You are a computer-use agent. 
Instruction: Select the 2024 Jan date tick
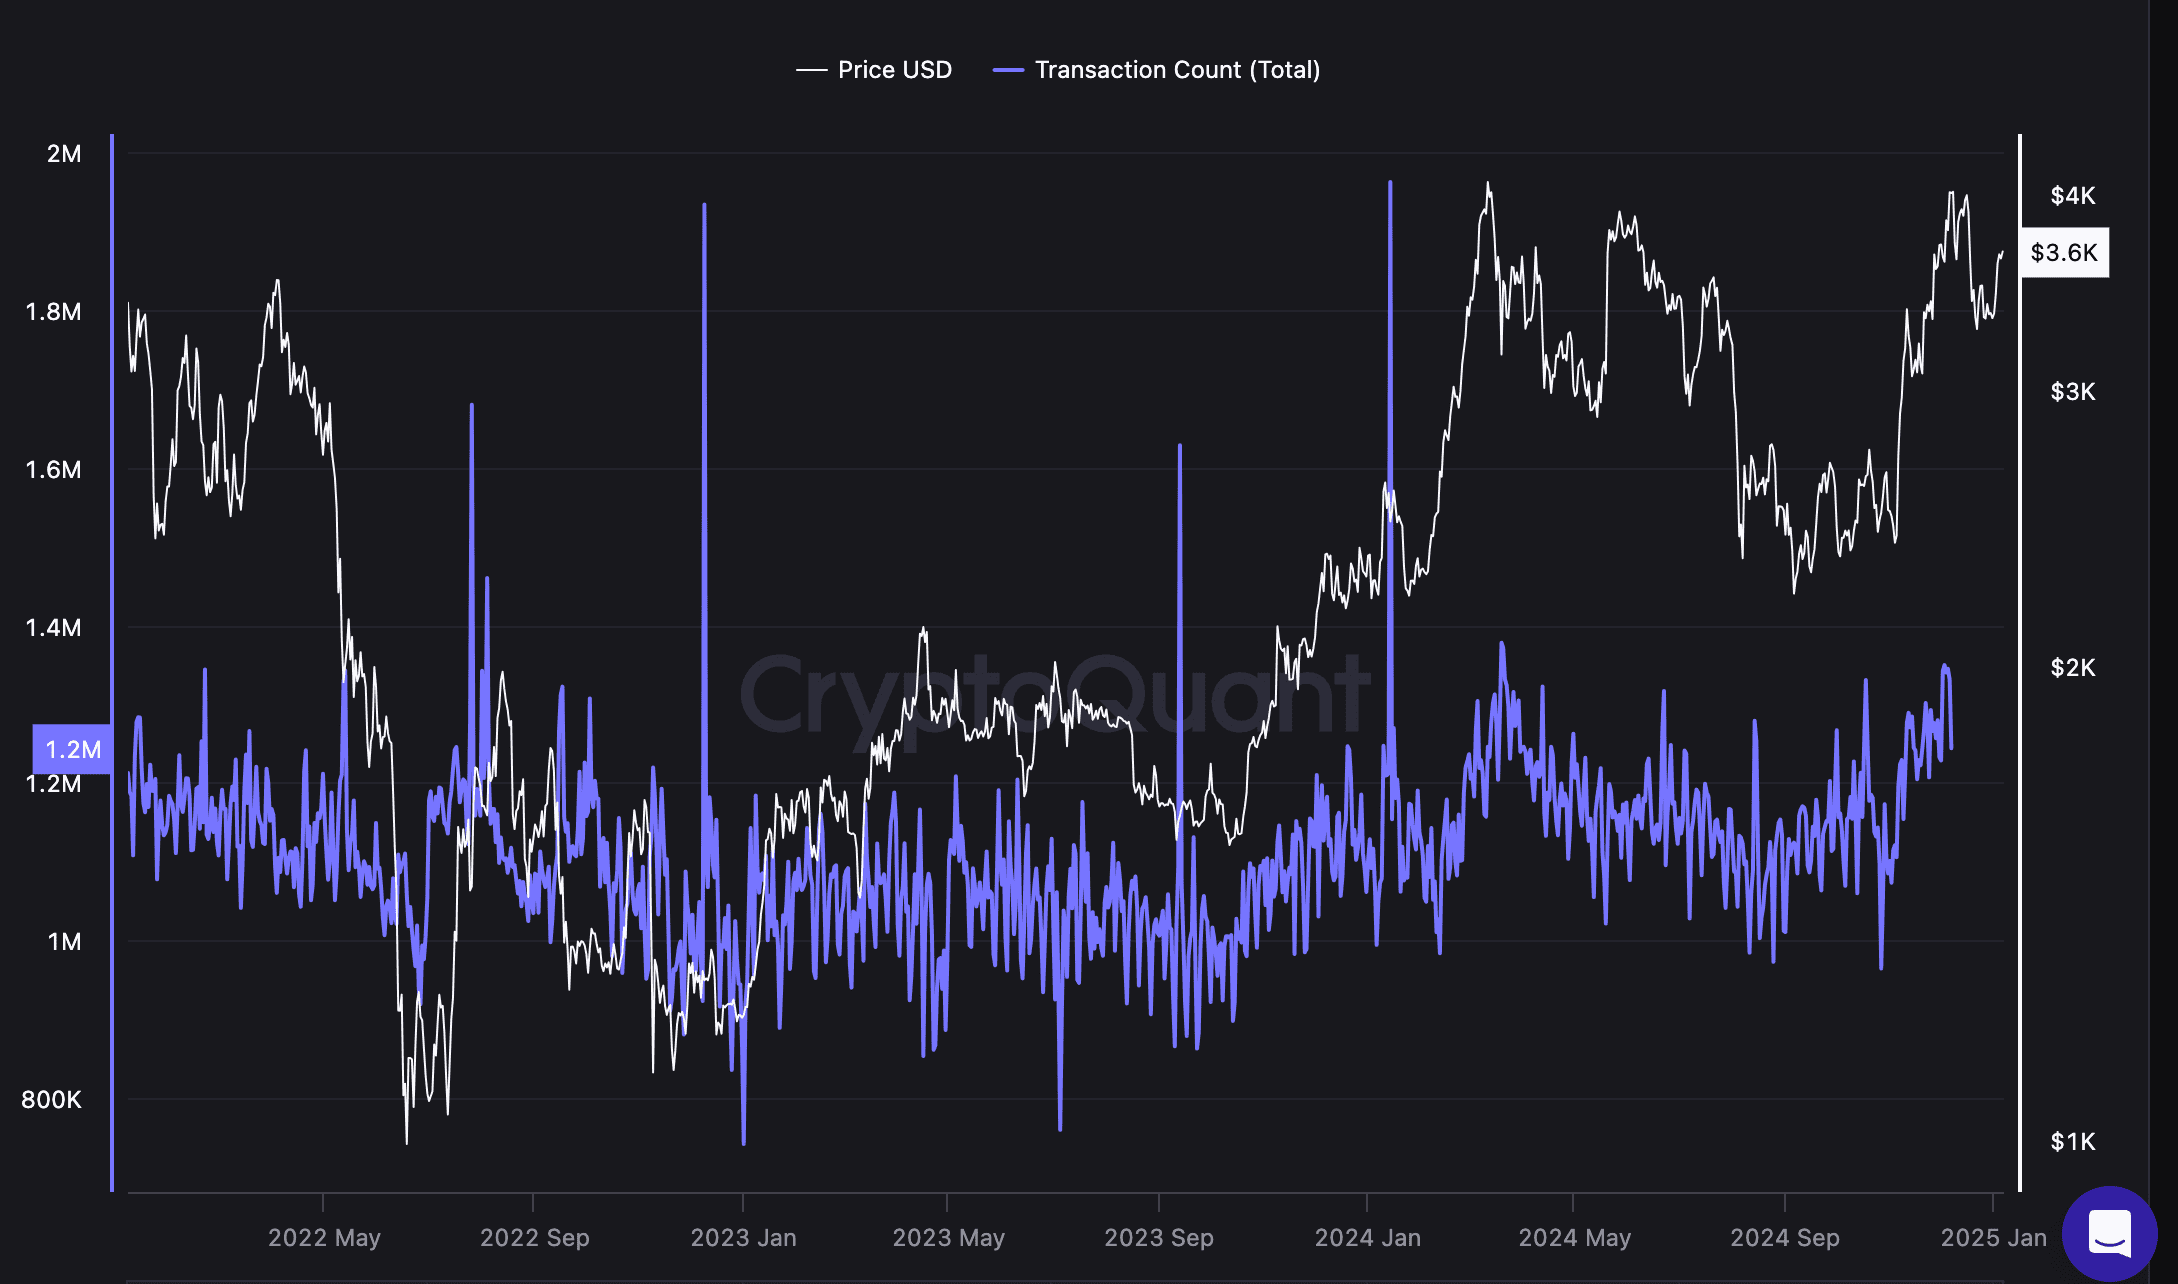(x=1367, y=1237)
